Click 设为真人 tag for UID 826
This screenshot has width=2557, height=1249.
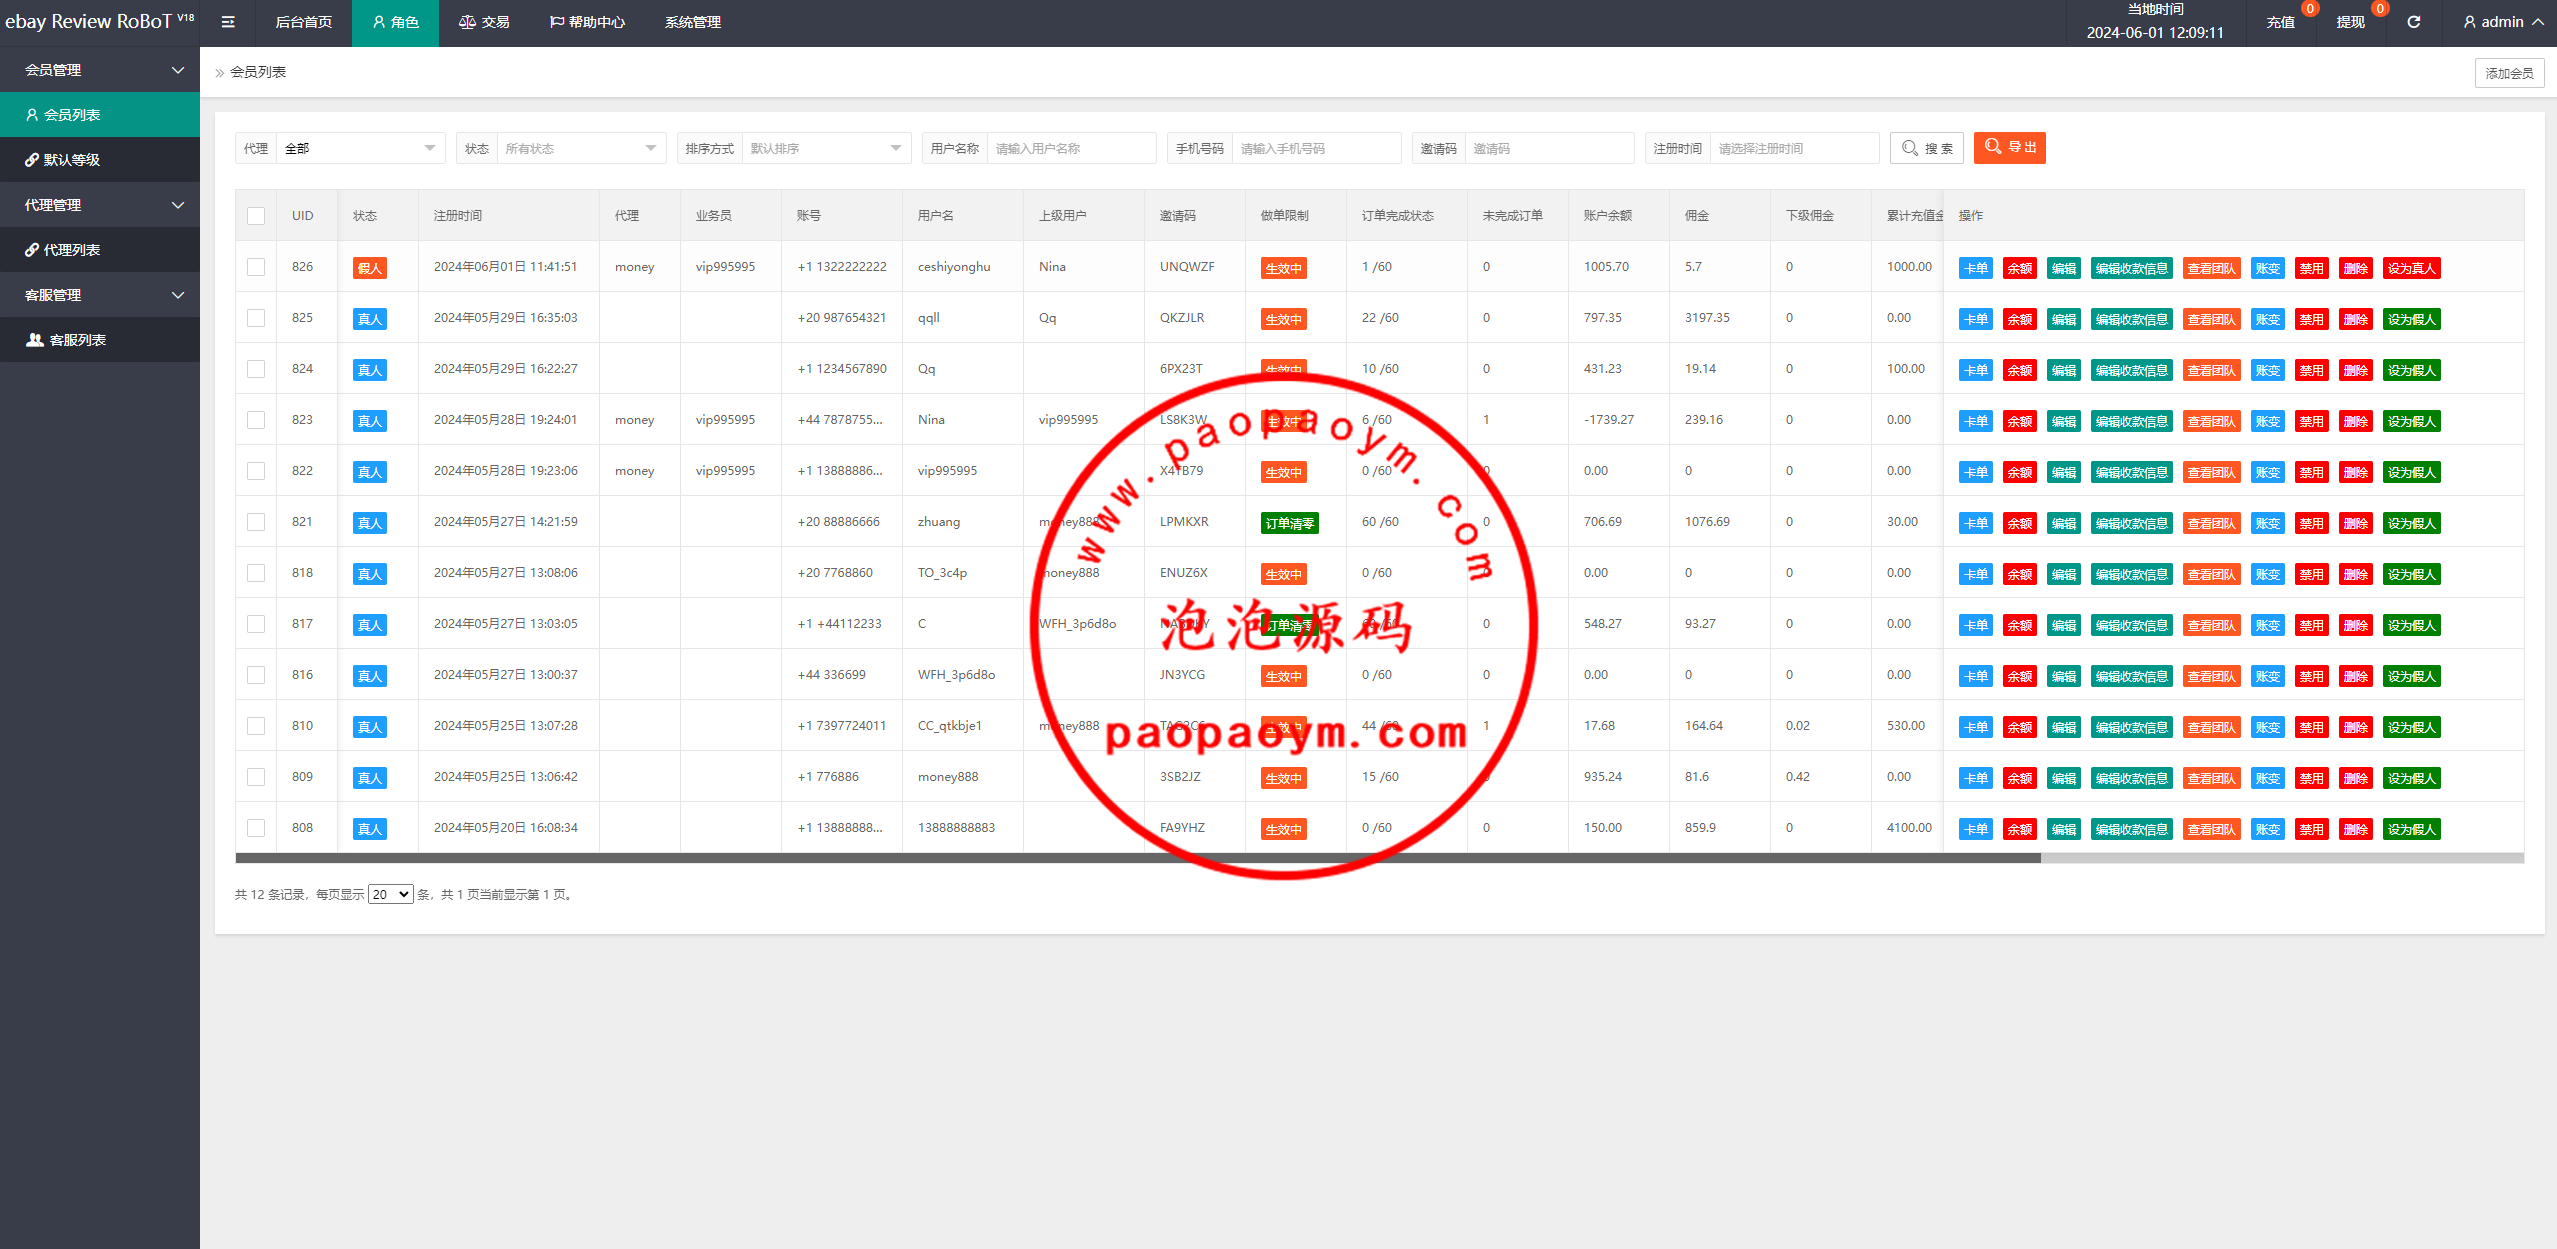[2412, 268]
